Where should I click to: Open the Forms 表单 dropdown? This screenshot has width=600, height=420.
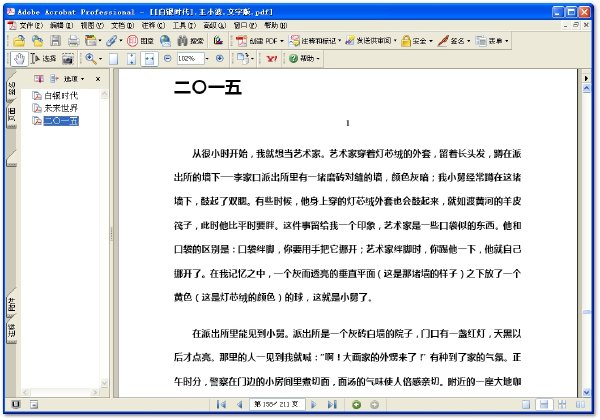(x=492, y=41)
